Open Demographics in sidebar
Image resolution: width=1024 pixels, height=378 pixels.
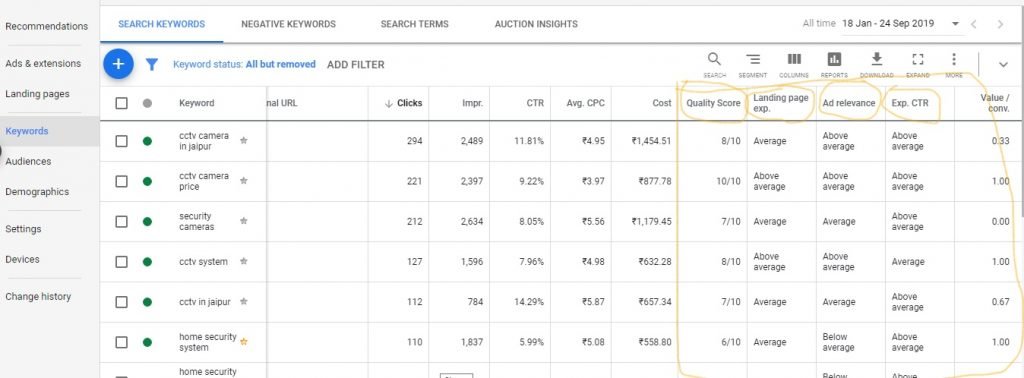pos(37,192)
